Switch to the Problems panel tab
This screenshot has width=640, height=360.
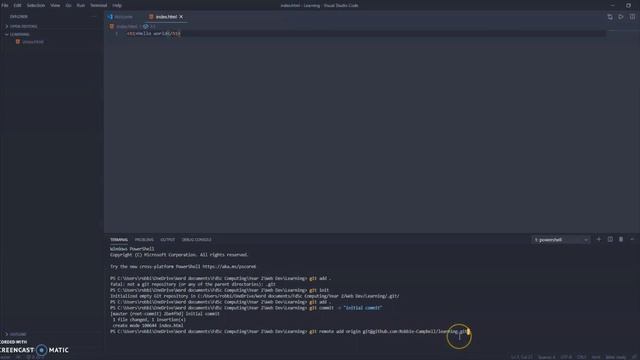pyautogui.click(x=144, y=240)
